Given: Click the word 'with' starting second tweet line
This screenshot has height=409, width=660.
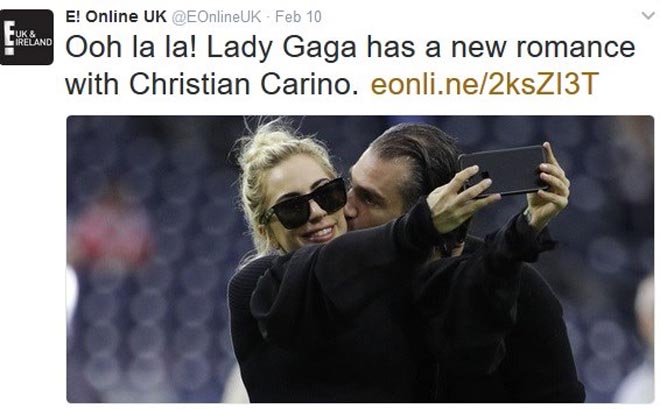Looking at the screenshot, I should click(93, 84).
